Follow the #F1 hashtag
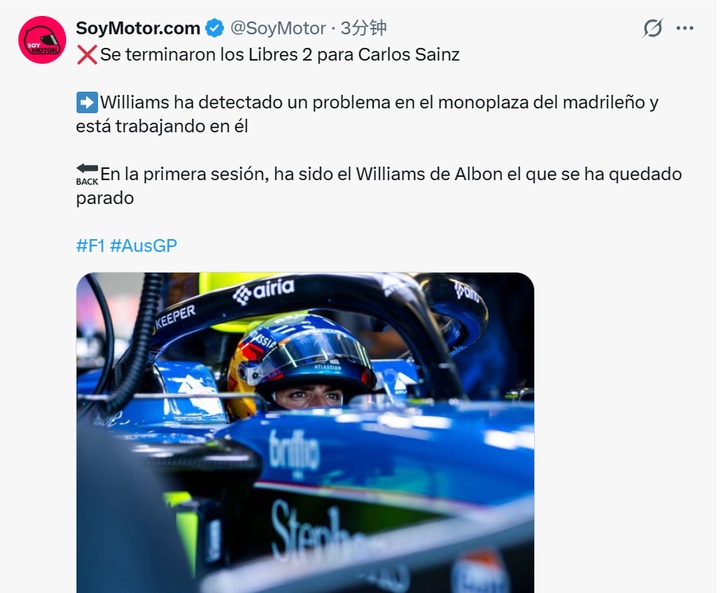720x593 pixels. (90, 246)
